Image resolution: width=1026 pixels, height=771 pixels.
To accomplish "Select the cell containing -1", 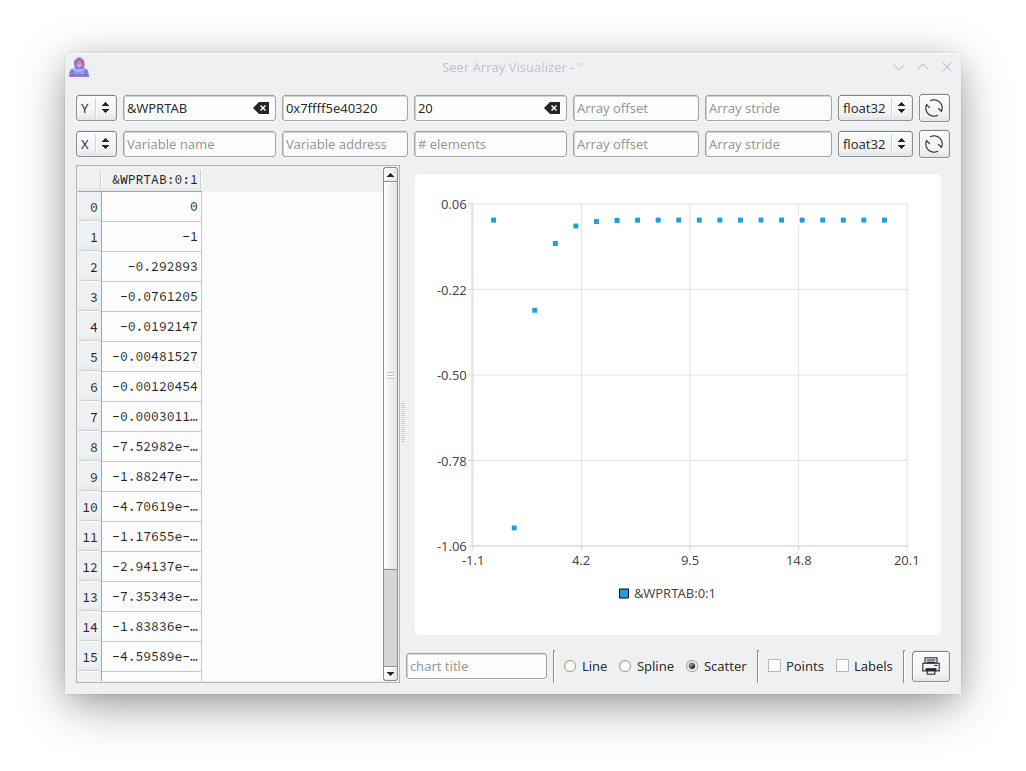I will pos(152,237).
